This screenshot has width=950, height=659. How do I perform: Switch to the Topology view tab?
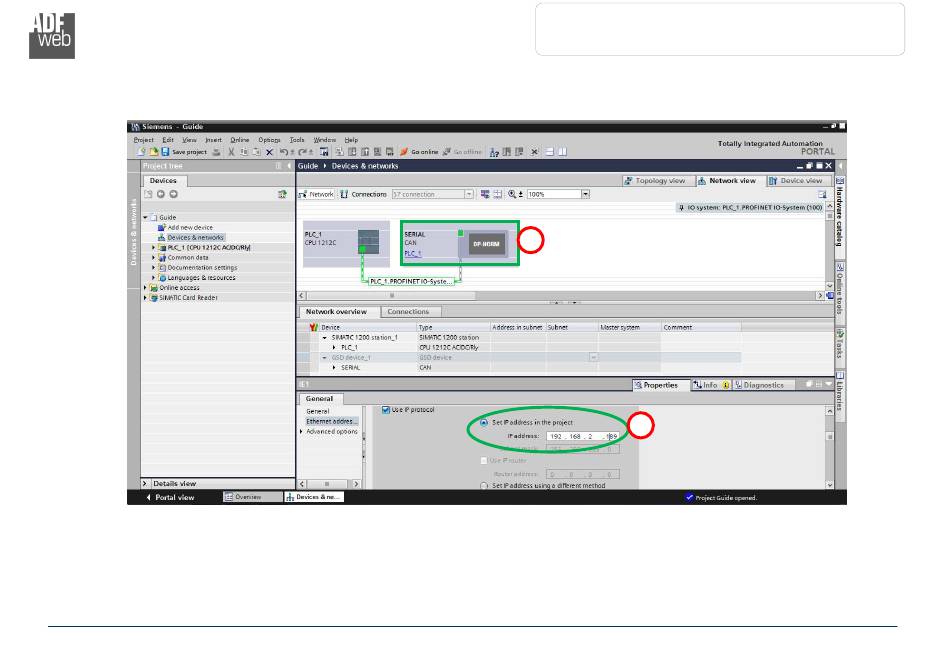click(655, 180)
